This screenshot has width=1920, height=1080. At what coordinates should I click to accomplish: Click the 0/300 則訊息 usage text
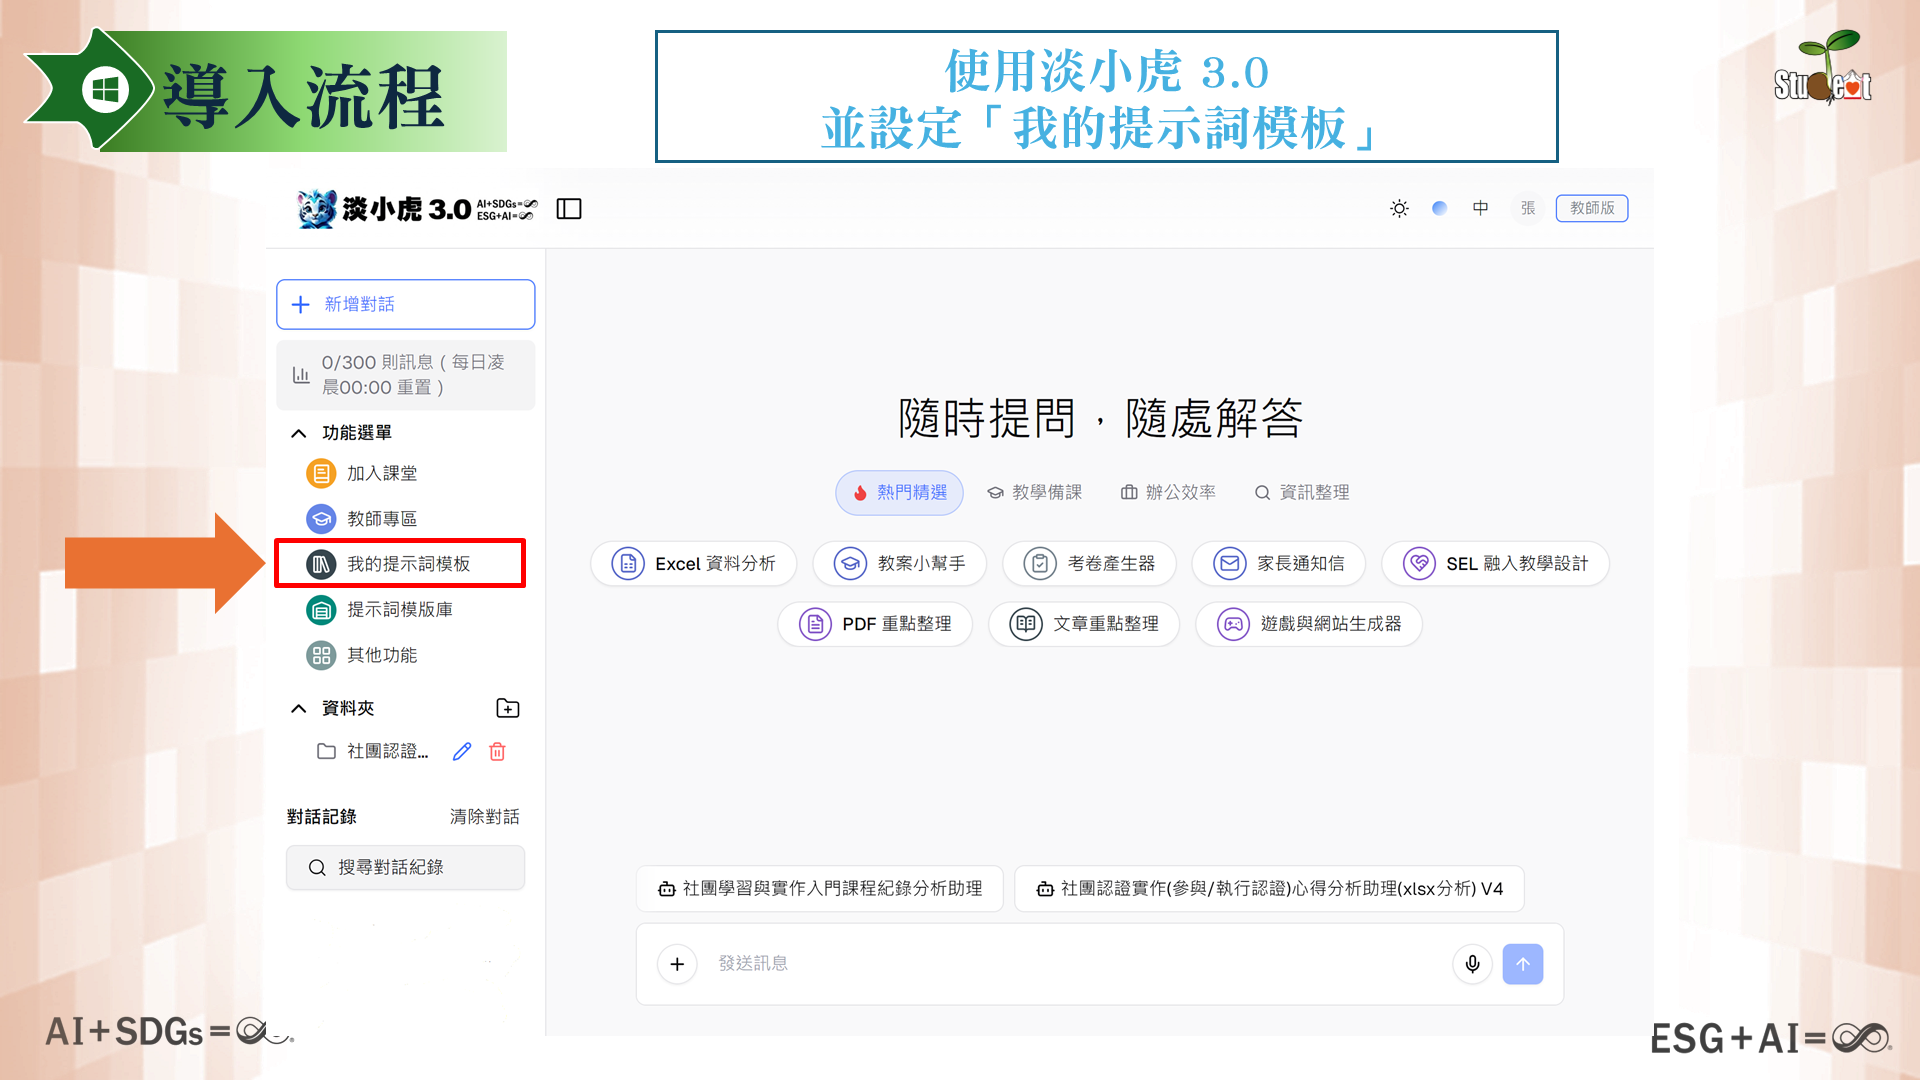413,375
